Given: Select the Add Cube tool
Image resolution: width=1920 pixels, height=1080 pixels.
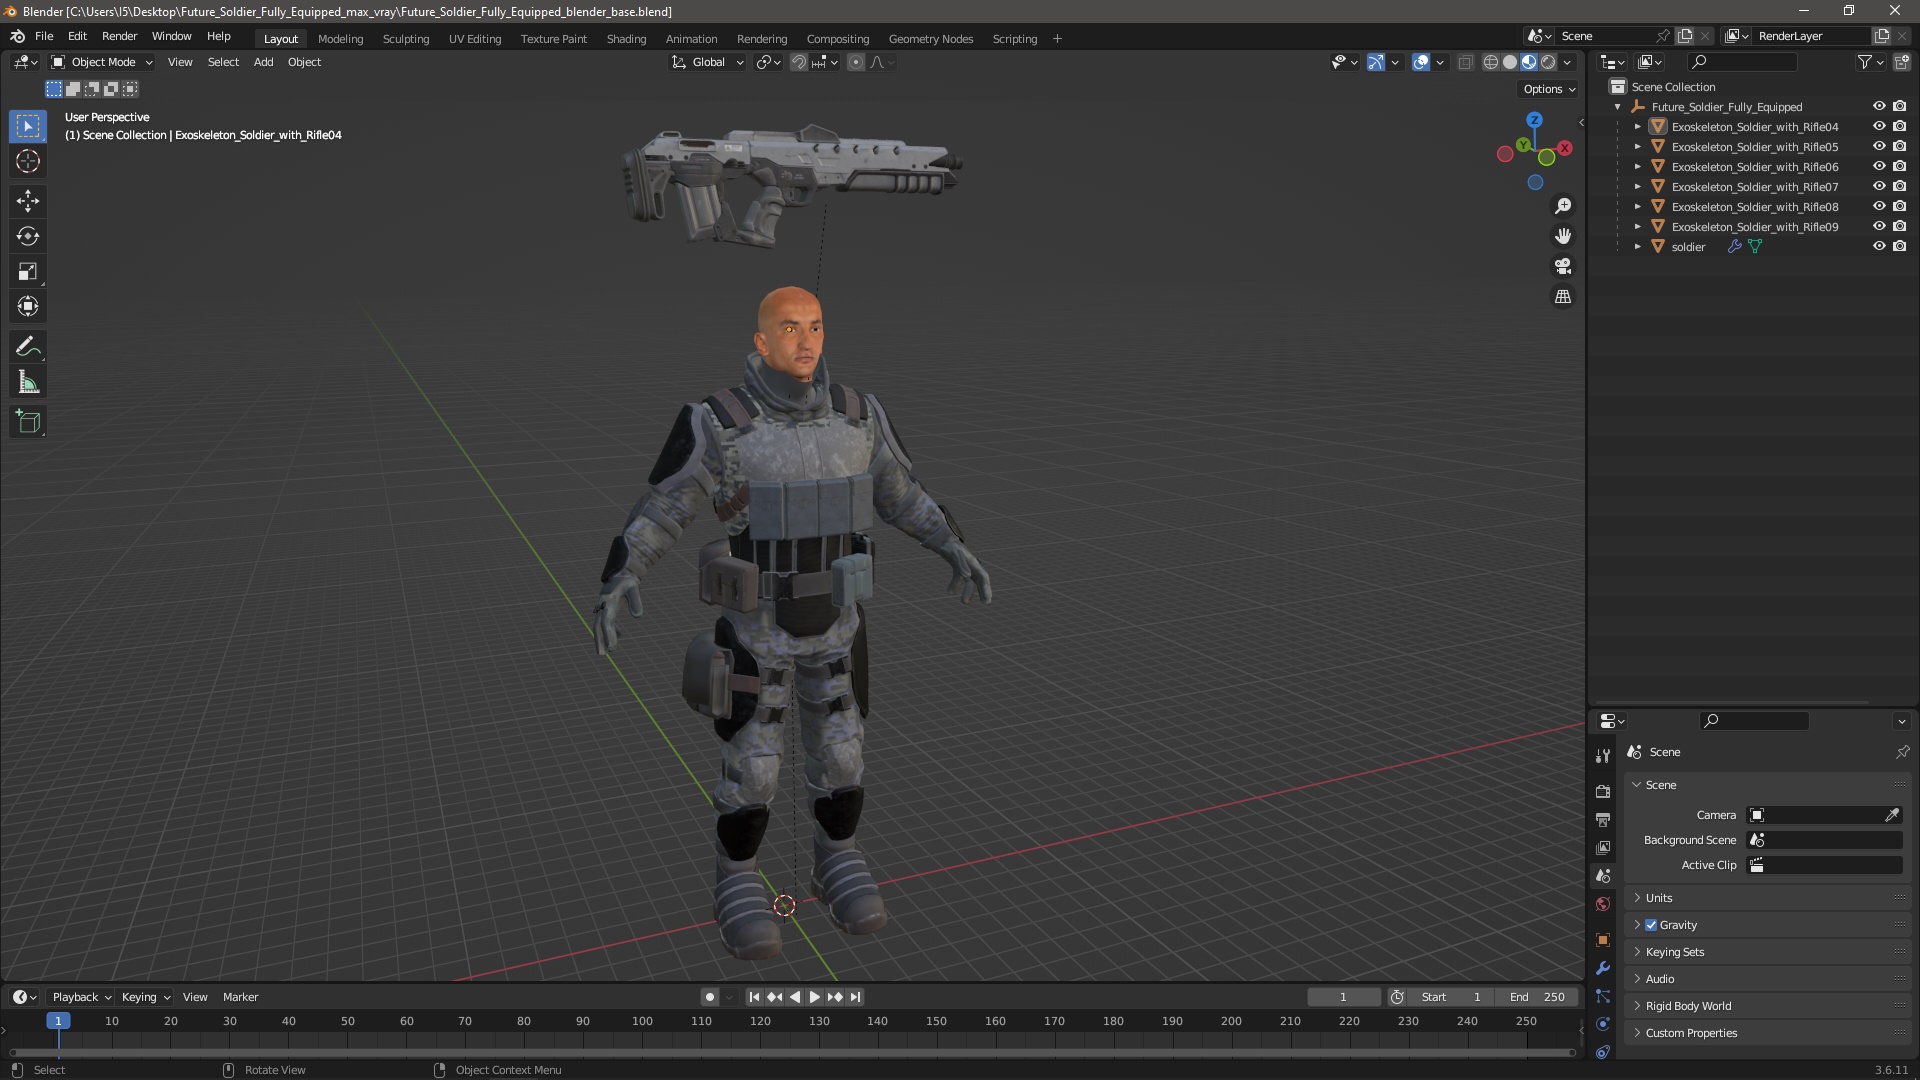Looking at the screenshot, I should click(28, 422).
